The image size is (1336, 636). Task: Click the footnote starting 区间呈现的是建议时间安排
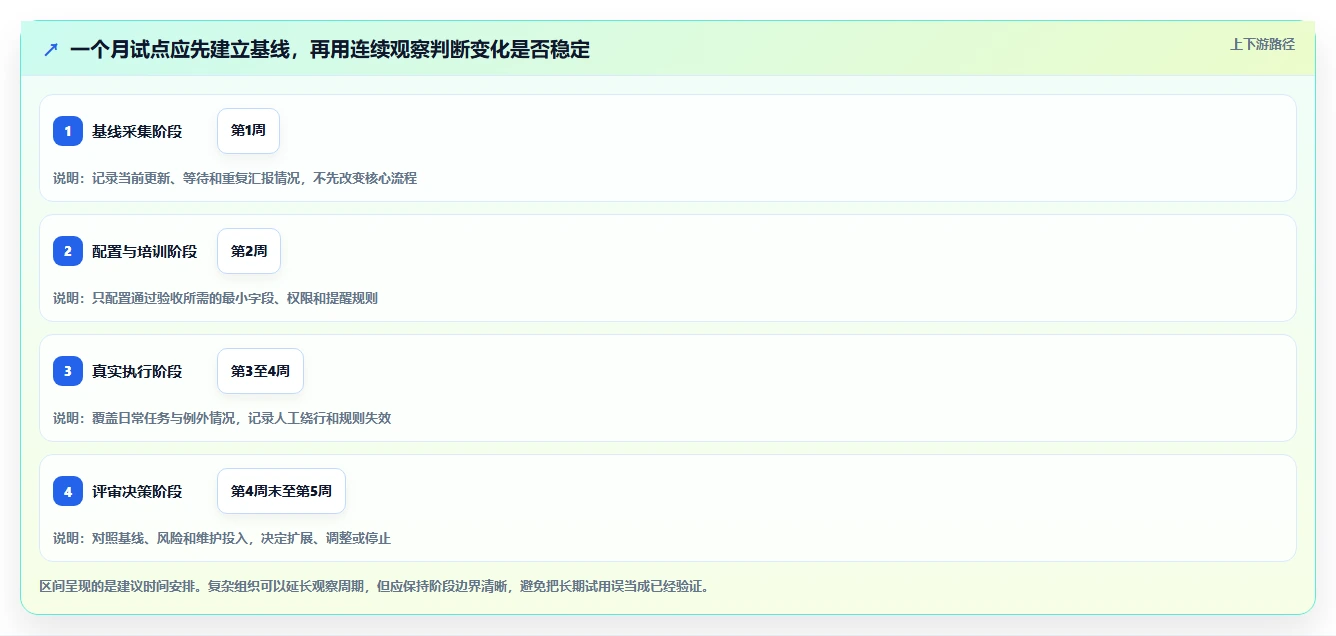(375, 586)
